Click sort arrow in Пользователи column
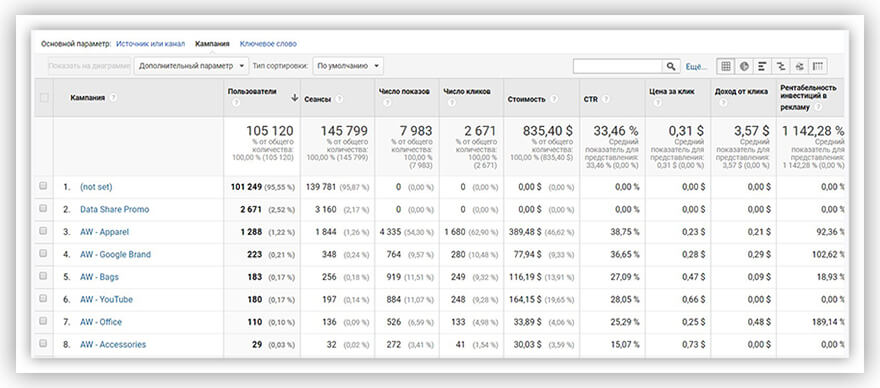 pos(294,98)
